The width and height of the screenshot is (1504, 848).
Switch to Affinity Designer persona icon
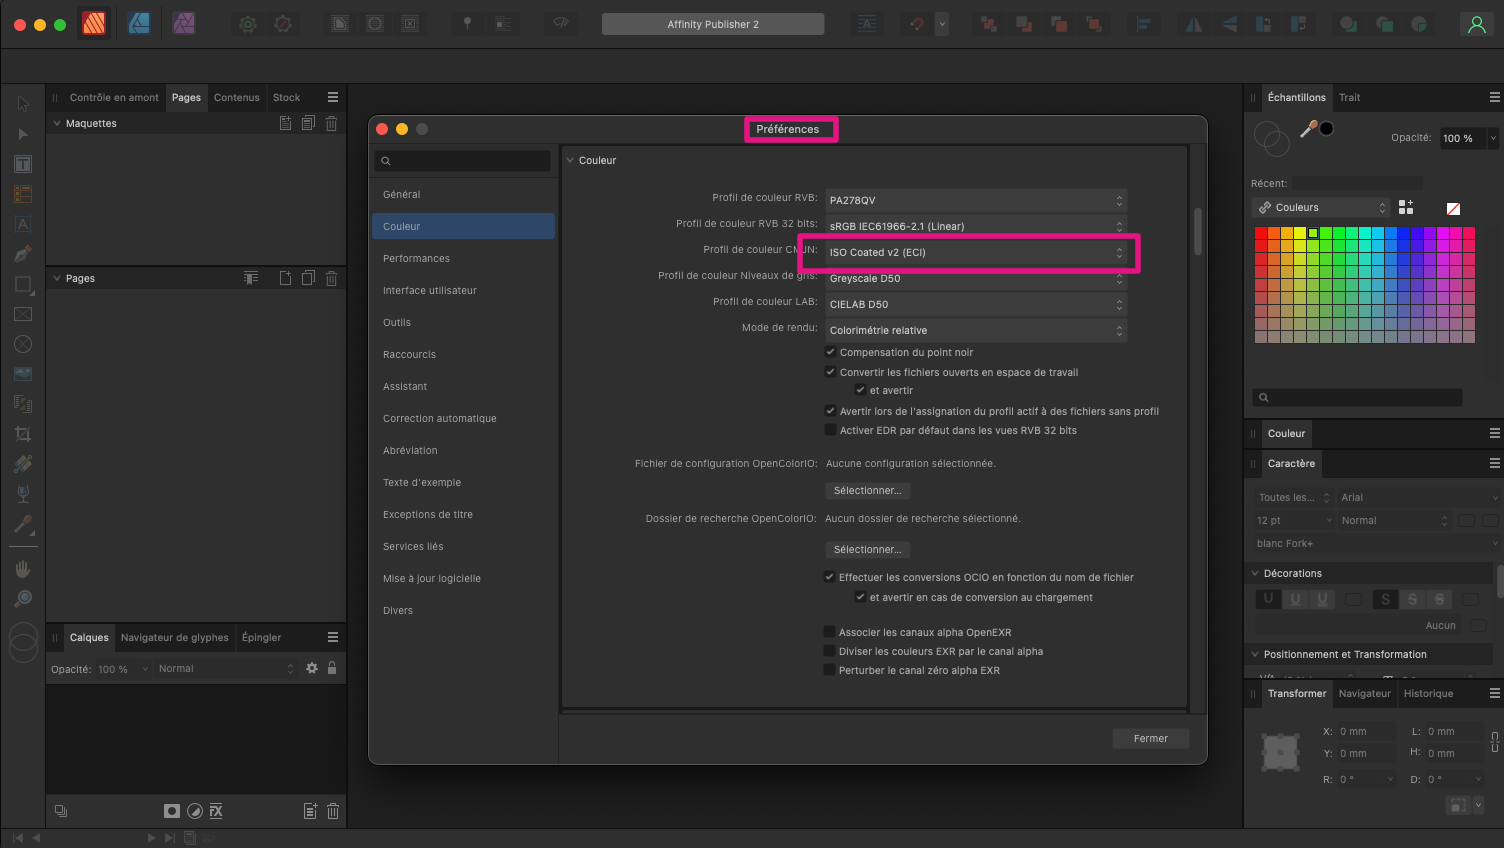[139, 23]
